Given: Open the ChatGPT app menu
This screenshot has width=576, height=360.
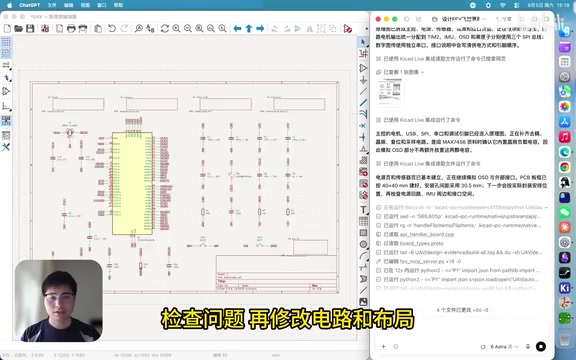Looking at the screenshot, I should (29, 5).
